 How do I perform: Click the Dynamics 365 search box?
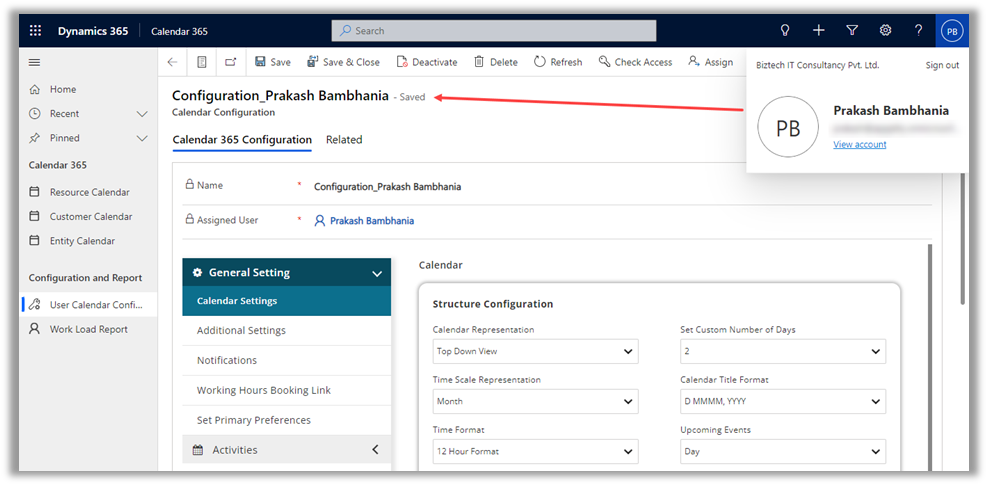tap(494, 31)
